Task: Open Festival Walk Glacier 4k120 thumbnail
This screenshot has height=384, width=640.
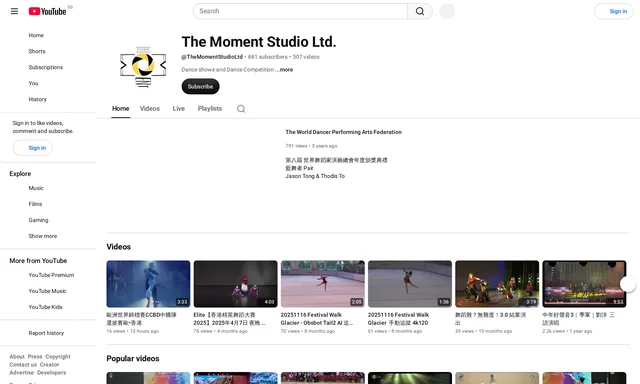Action: click(x=410, y=284)
